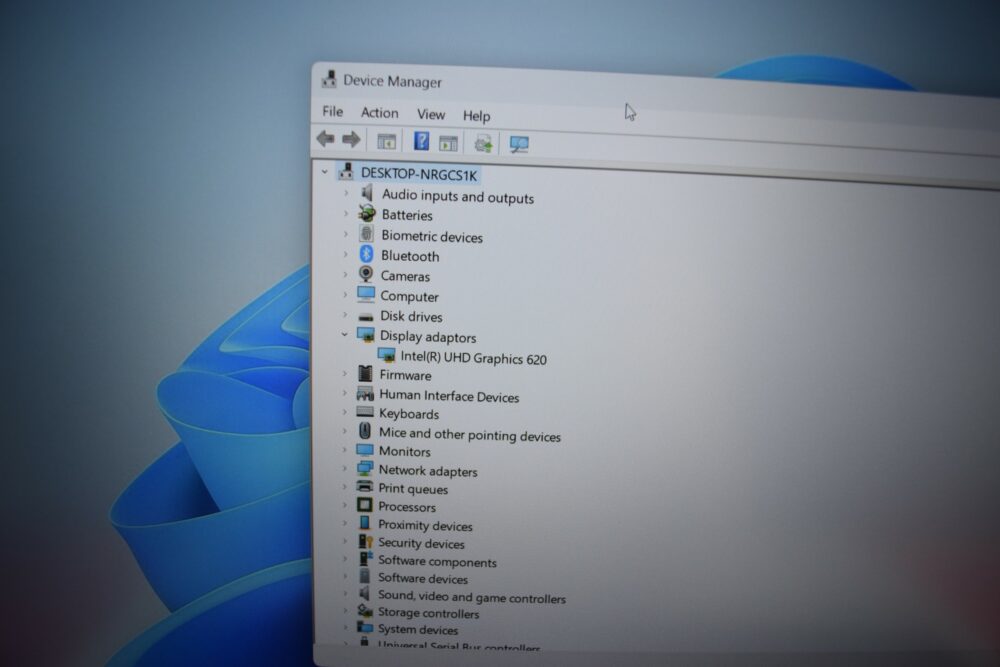Select Biometric devices label
Screen dimensions: 1000x667
coord(432,237)
